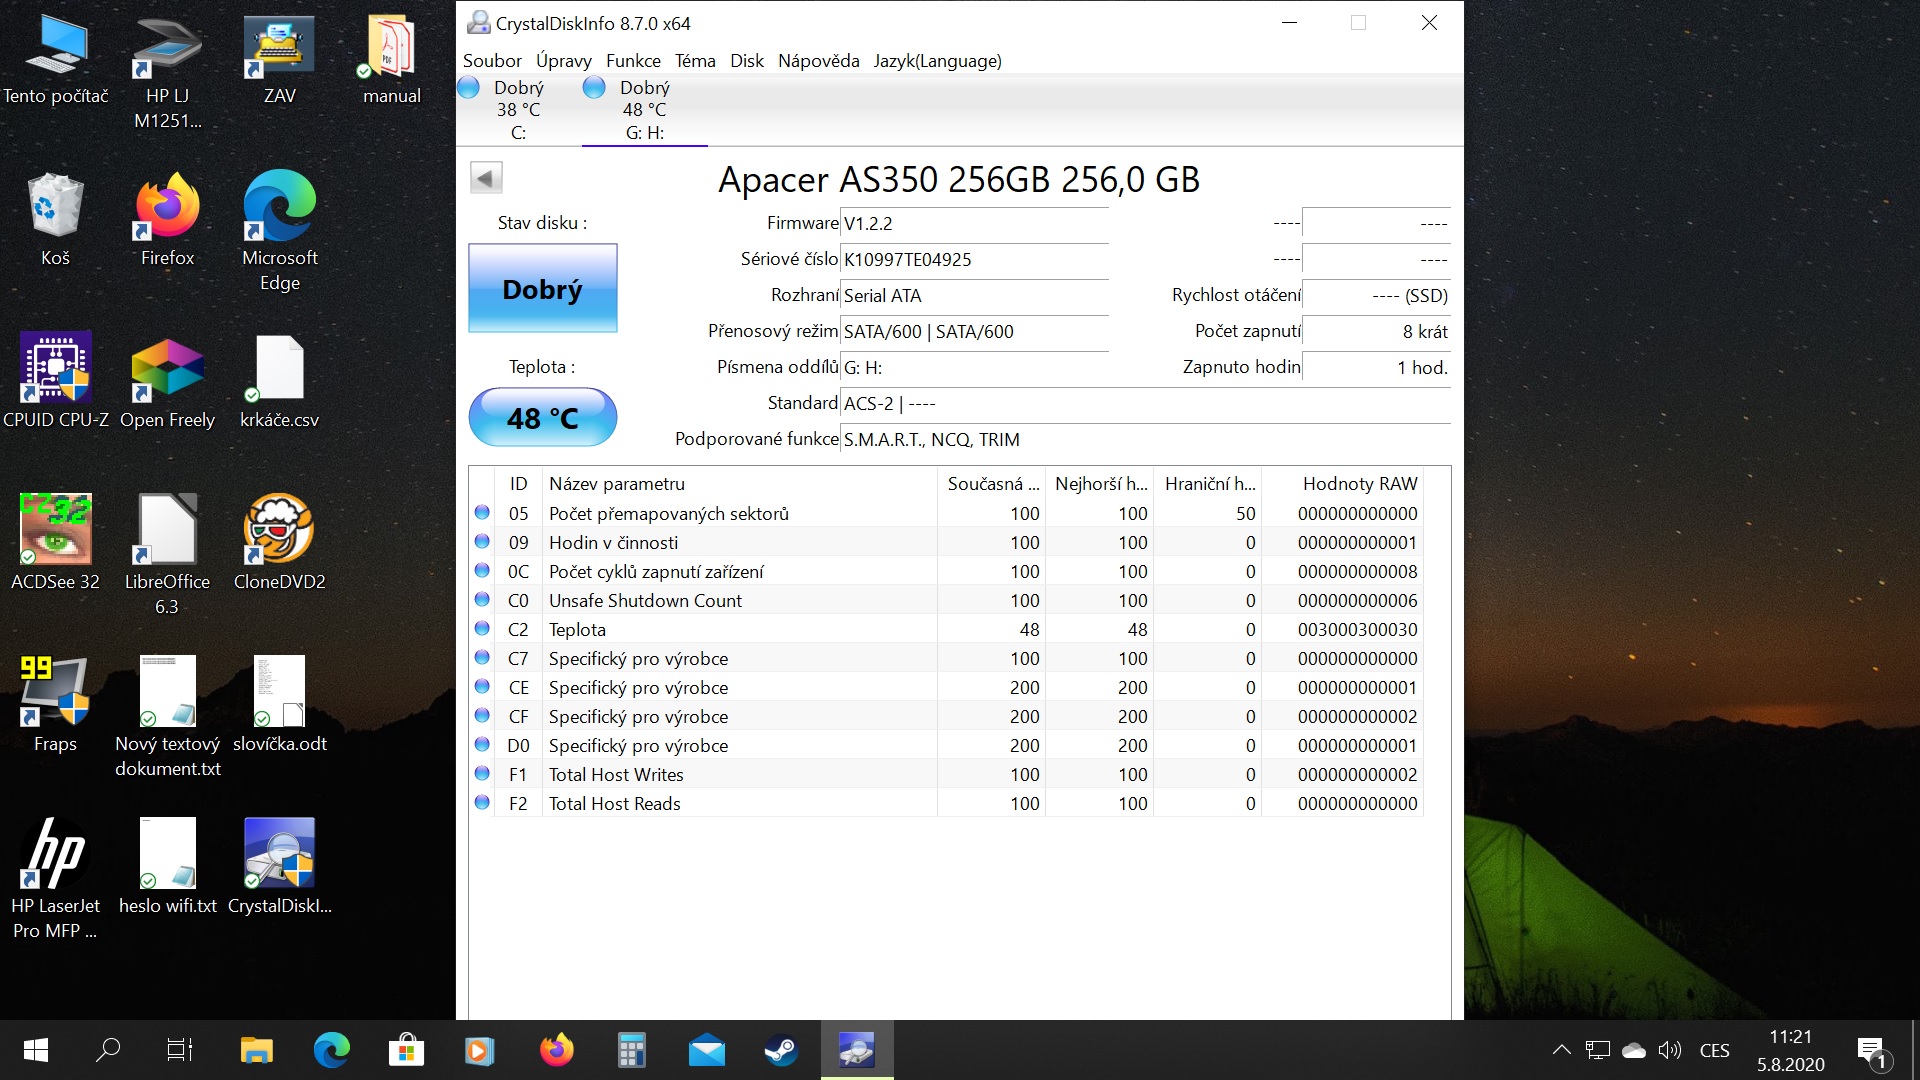Click Steam icon in the taskbar
Screen dimensions: 1920x1080
pyautogui.click(x=781, y=1051)
